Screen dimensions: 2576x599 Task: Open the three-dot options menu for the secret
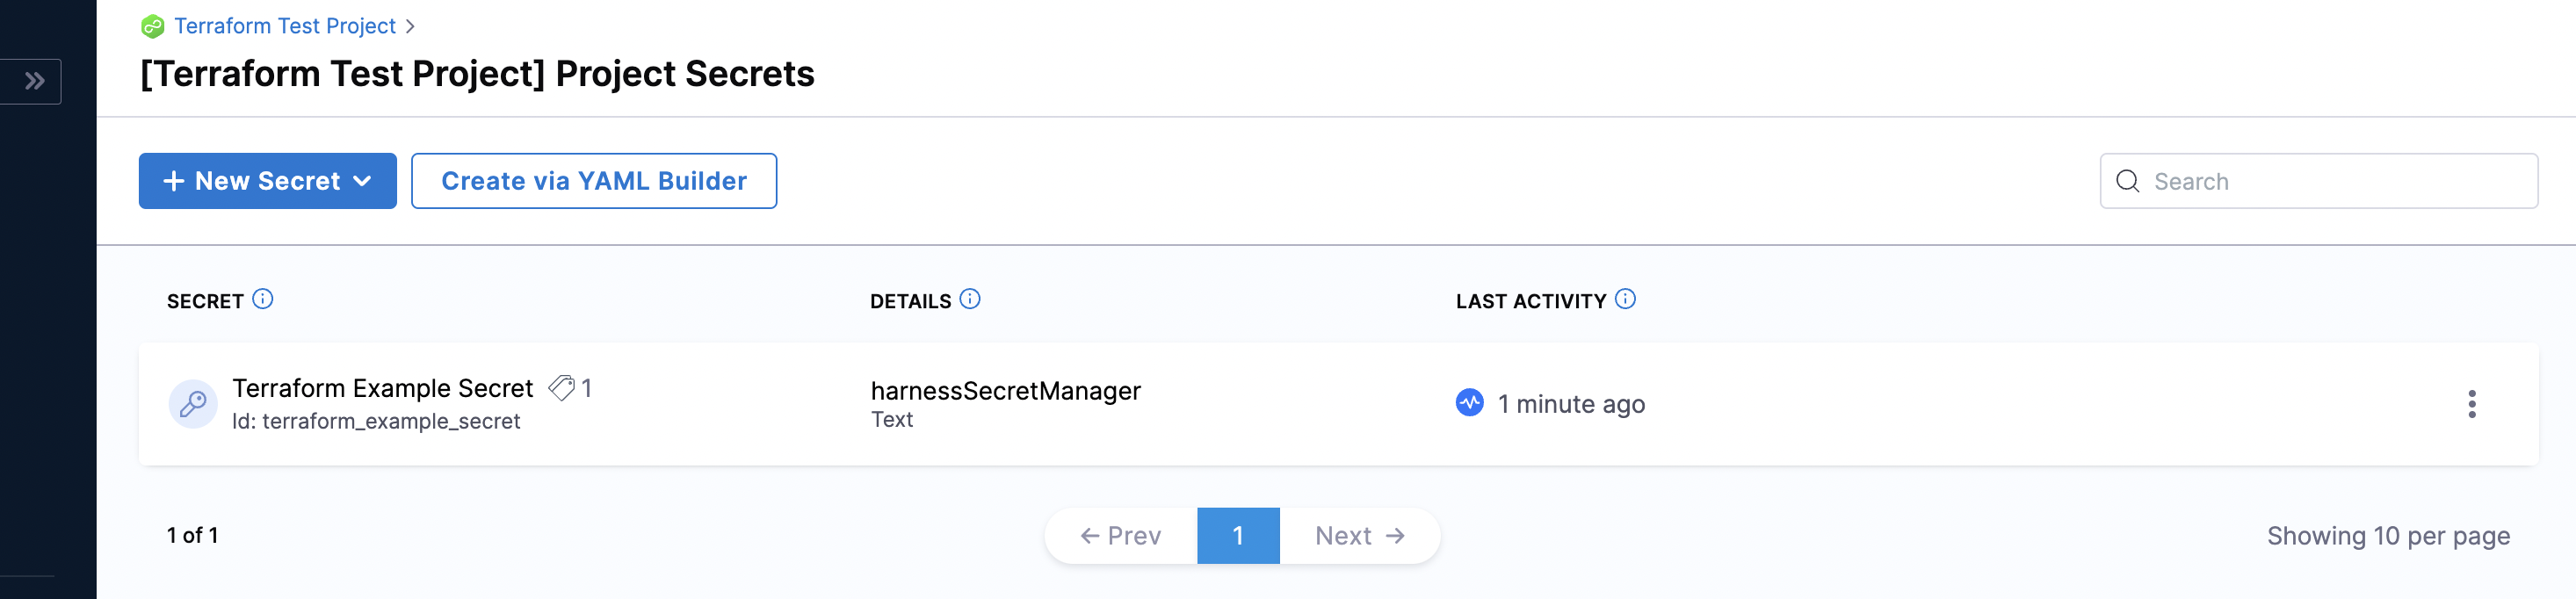point(2471,404)
